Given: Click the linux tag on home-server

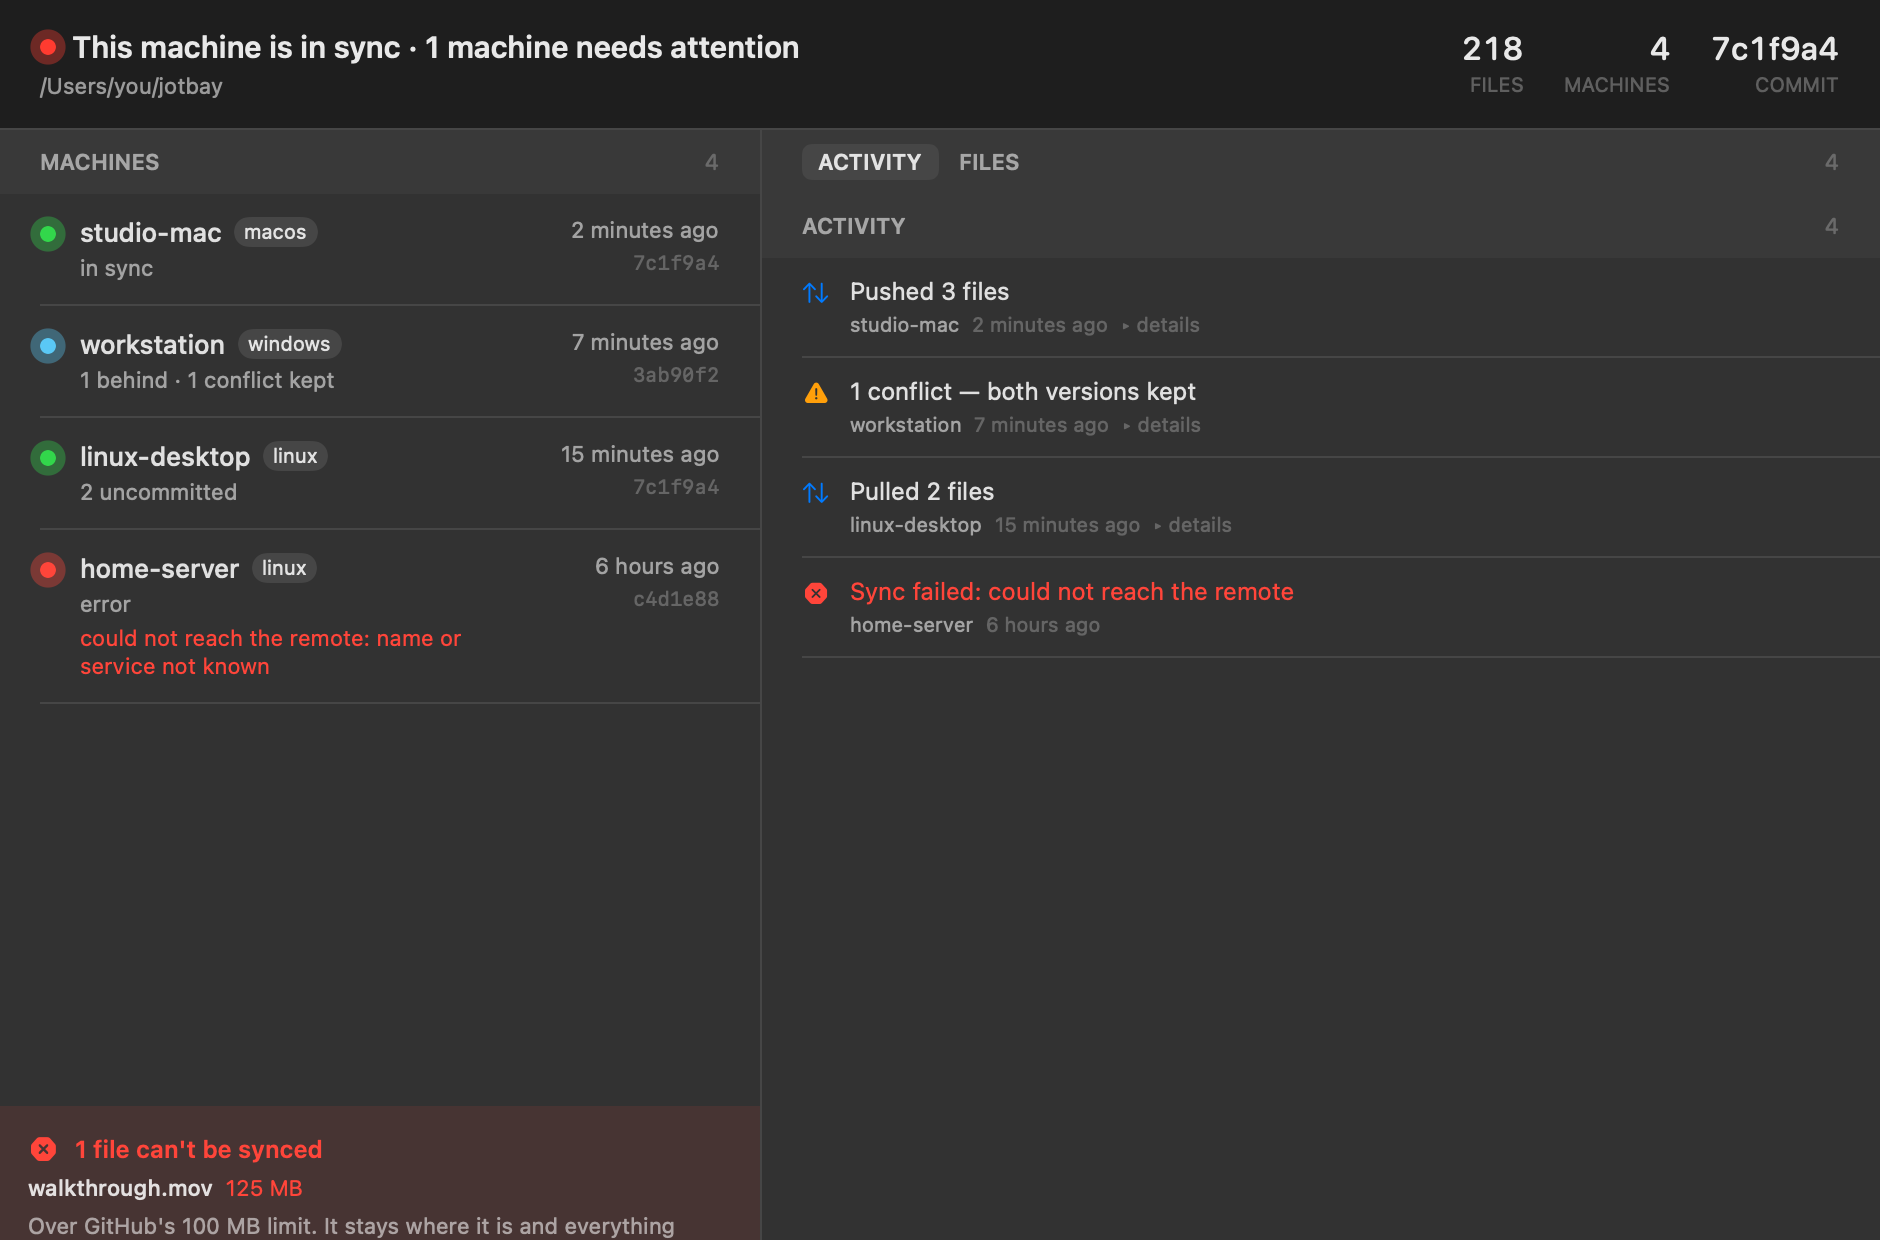Looking at the screenshot, I should click(284, 568).
